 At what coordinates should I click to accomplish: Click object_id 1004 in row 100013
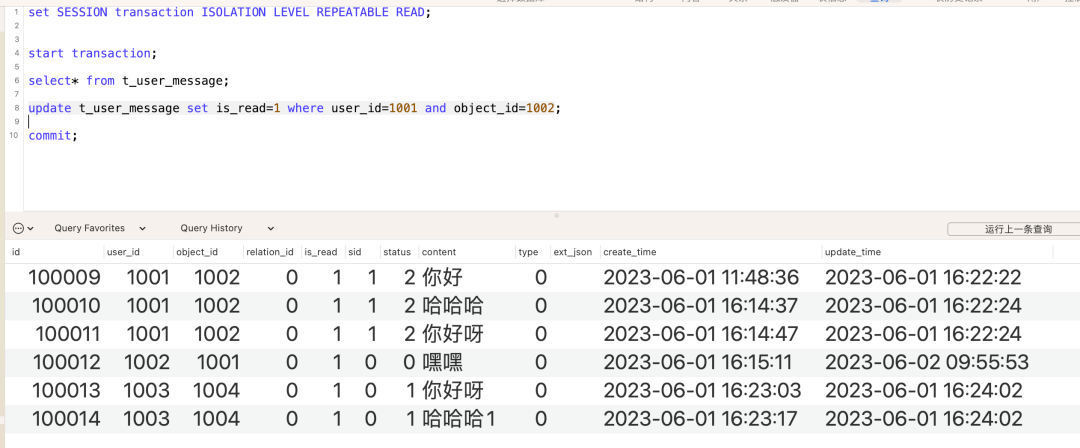pyautogui.click(x=217, y=391)
